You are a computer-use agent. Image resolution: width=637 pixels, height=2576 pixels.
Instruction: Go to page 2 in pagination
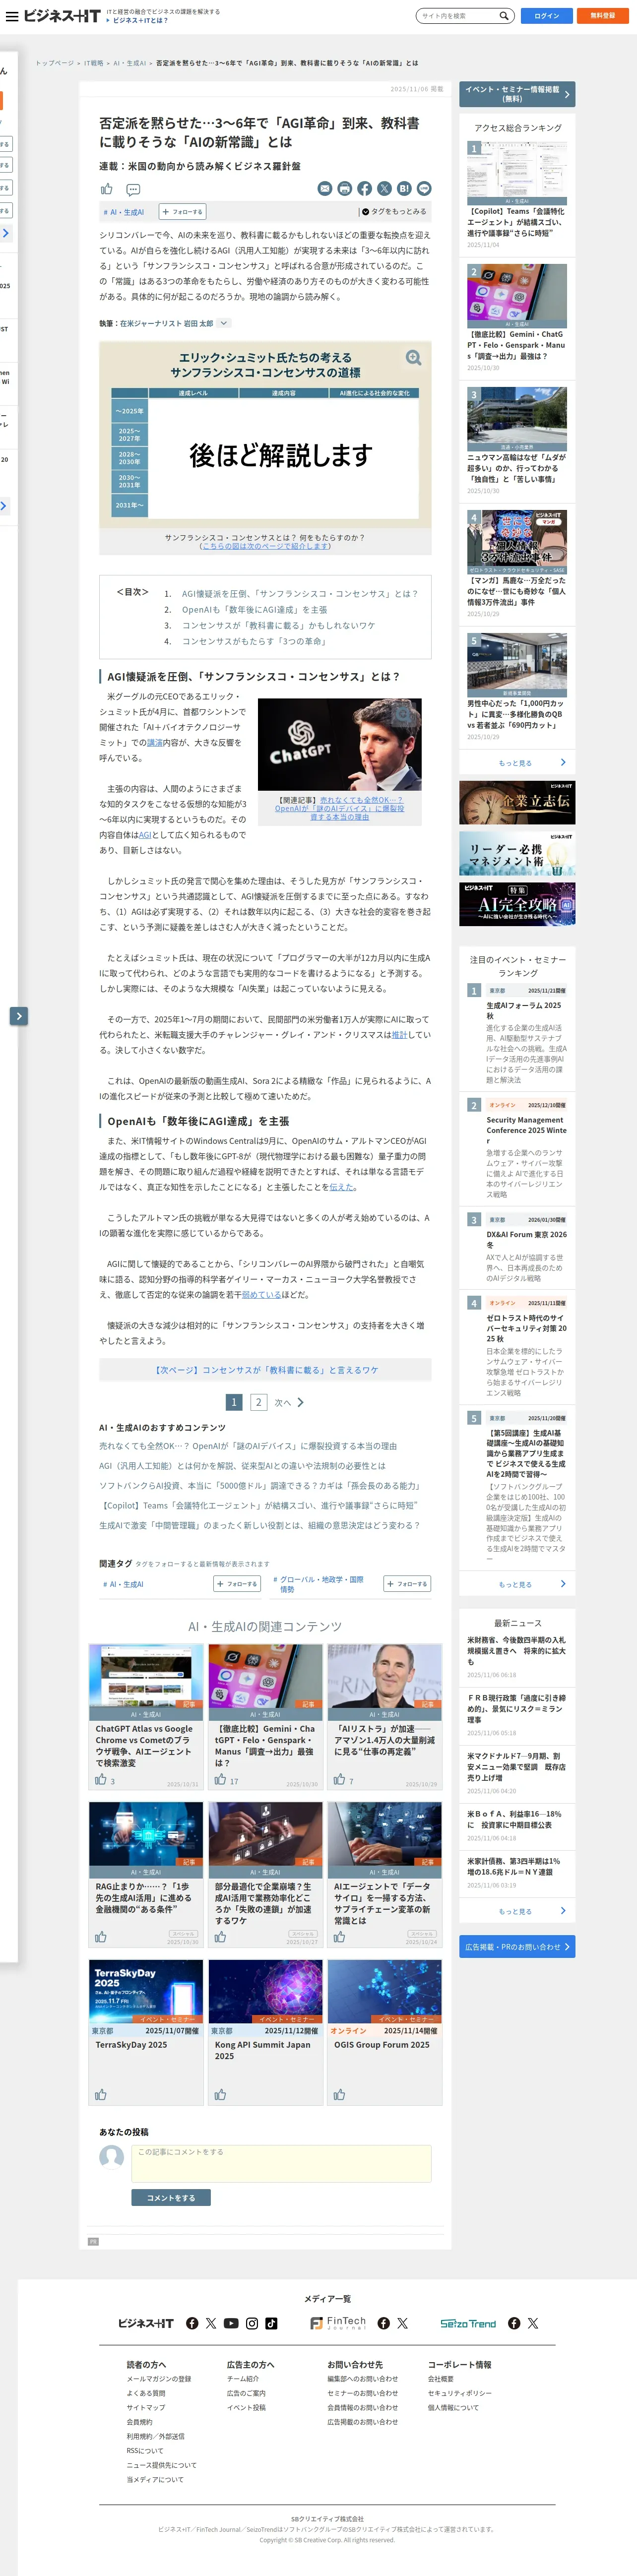coord(258,1402)
